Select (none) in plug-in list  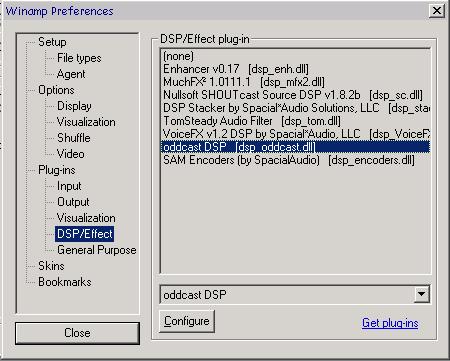(295, 56)
